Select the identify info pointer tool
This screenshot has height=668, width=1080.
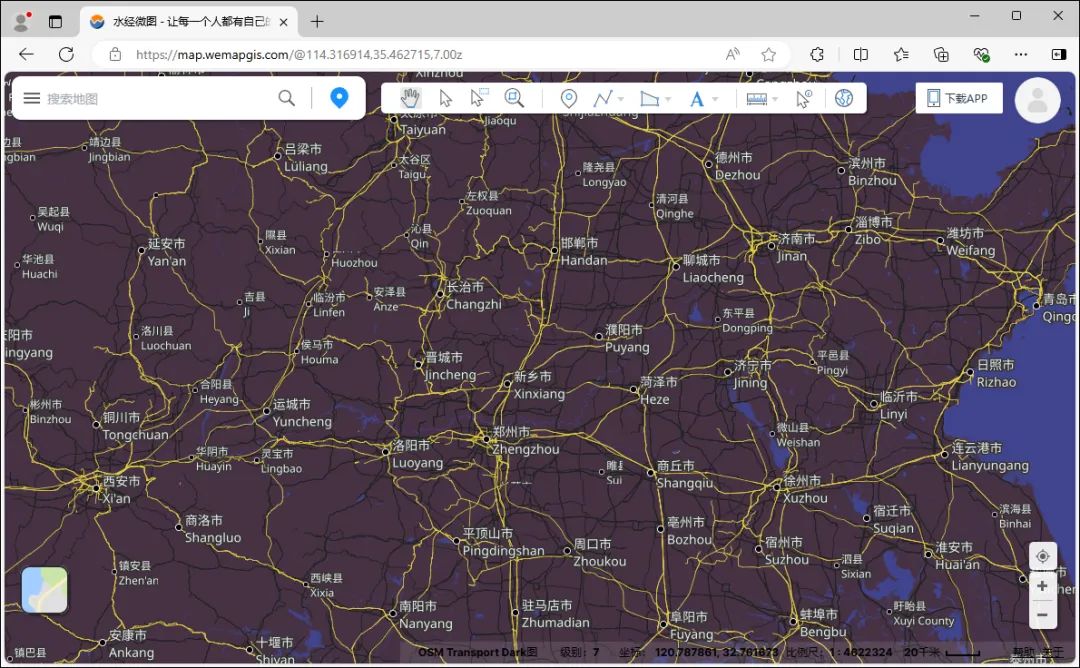[804, 98]
